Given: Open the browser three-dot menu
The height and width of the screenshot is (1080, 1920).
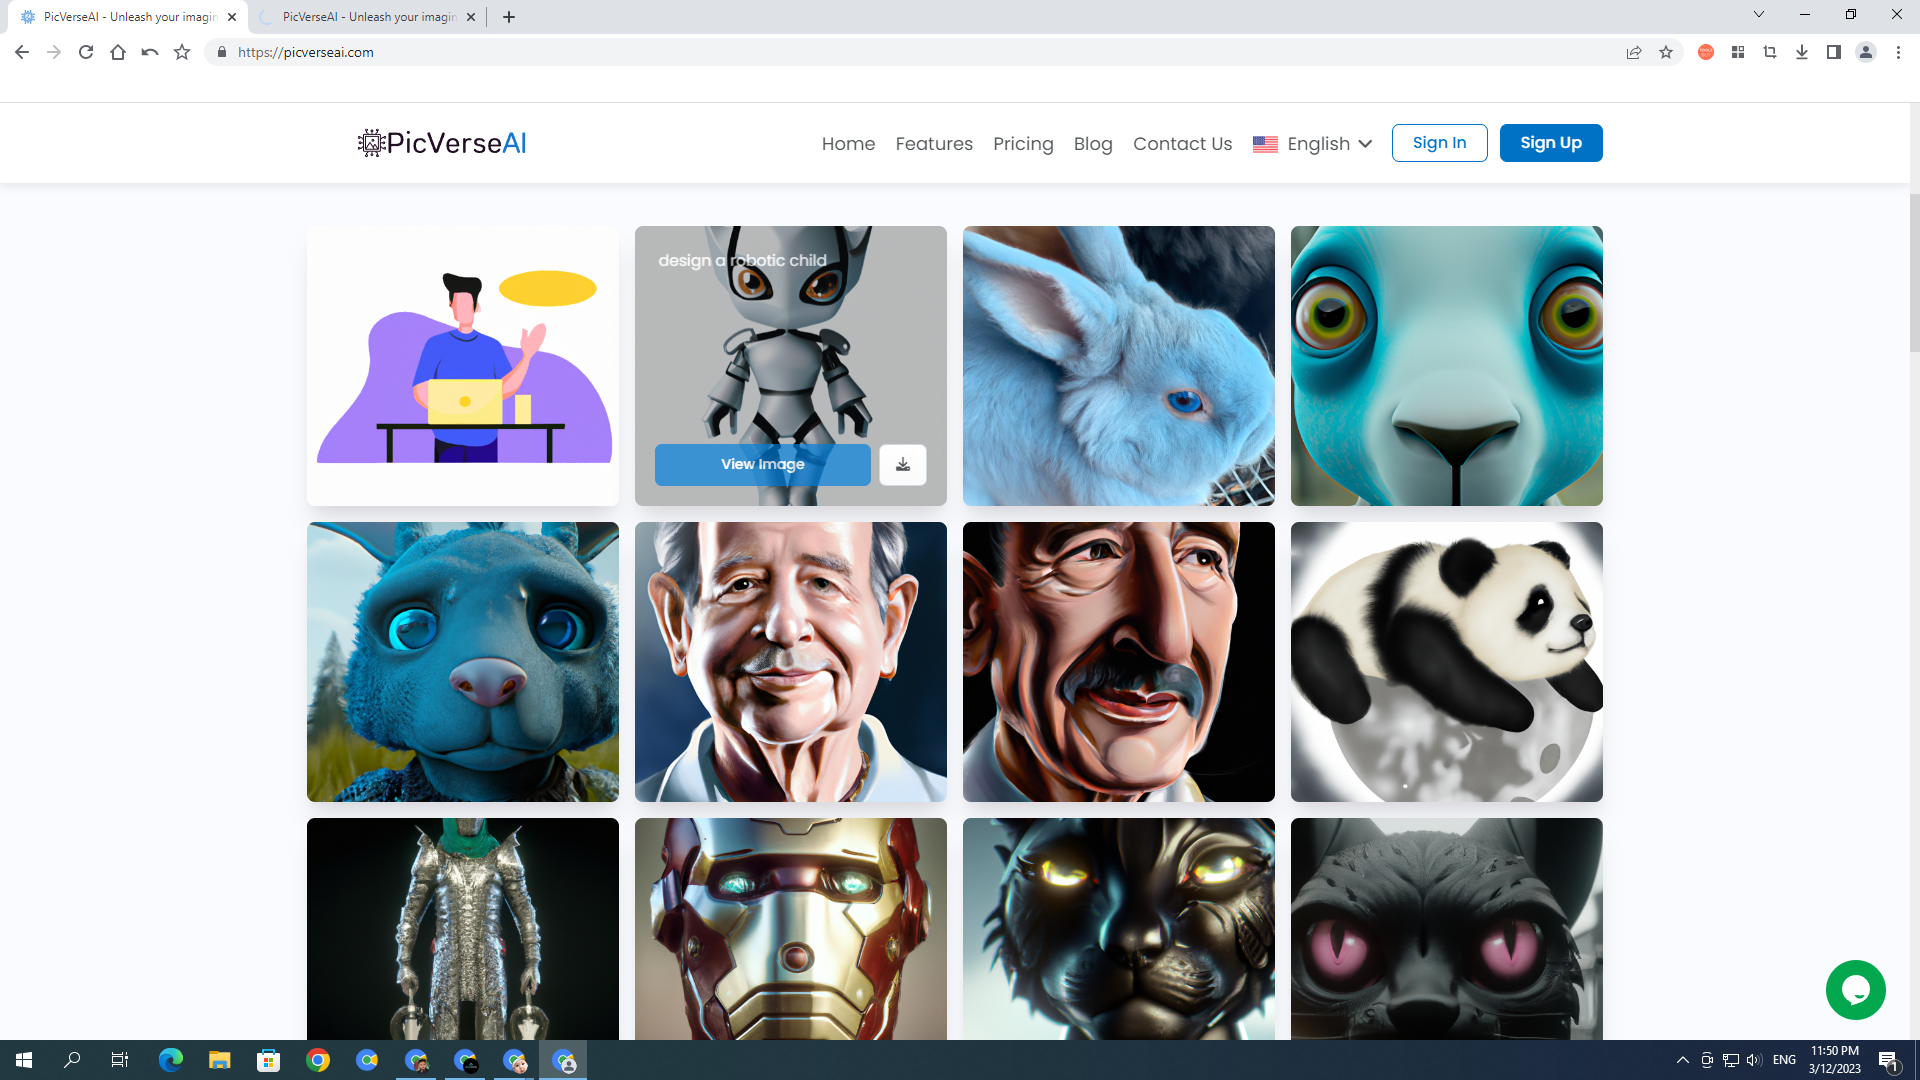Looking at the screenshot, I should [1898, 52].
